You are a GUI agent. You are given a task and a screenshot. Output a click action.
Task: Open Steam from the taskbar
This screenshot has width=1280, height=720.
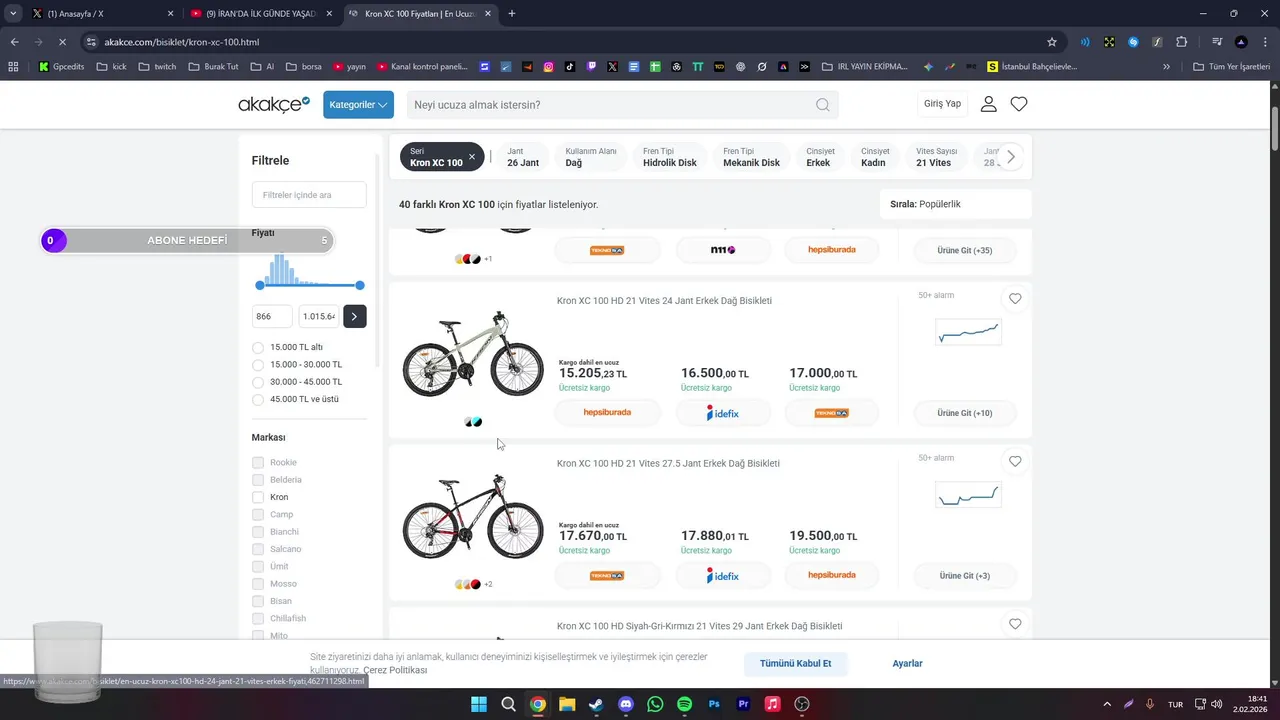[596, 704]
